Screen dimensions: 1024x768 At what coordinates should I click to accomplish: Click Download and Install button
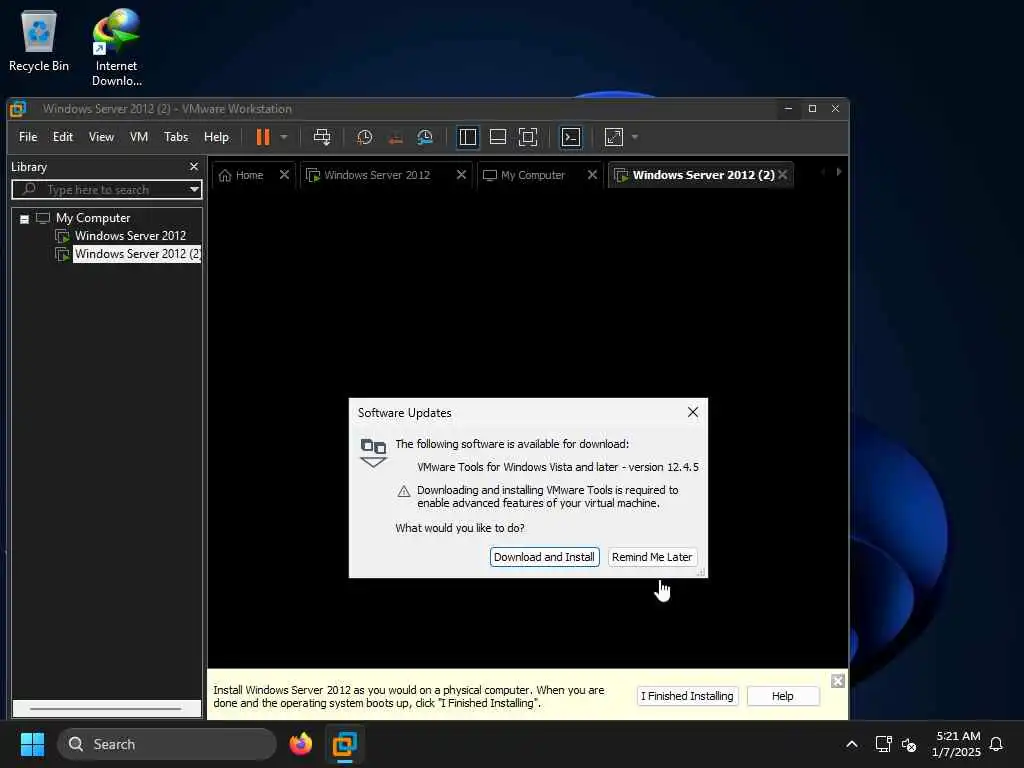point(544,557)
